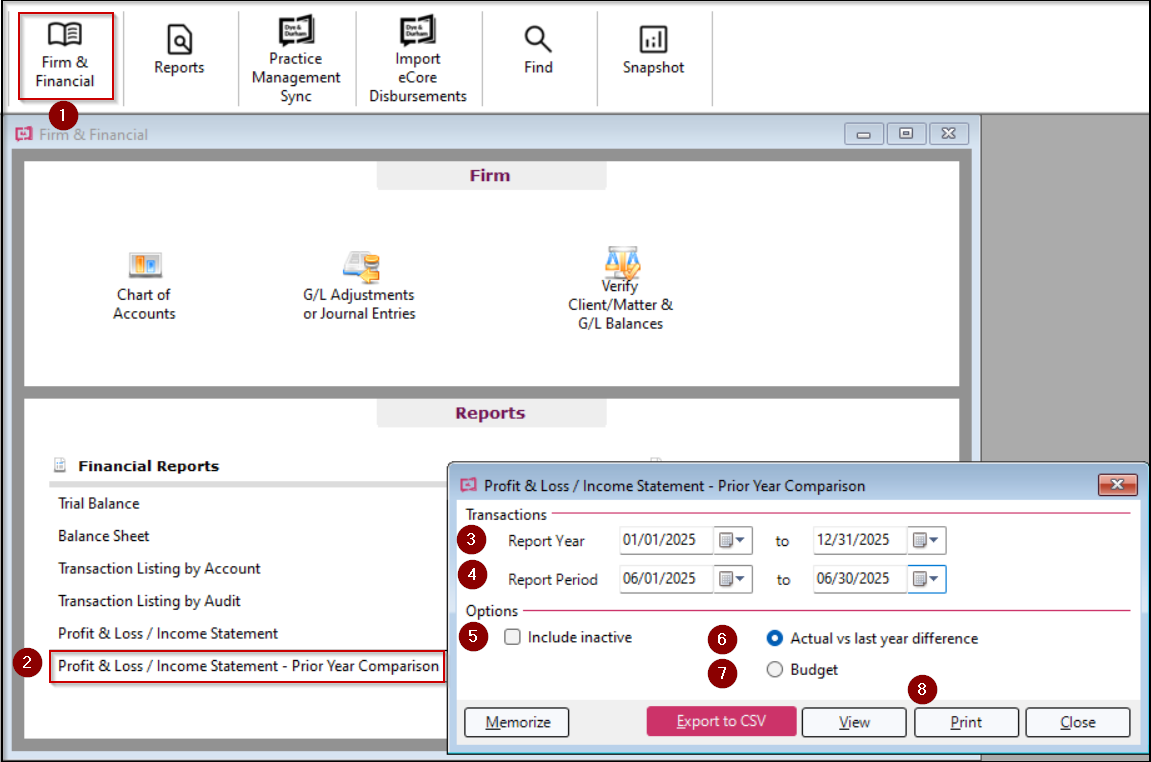Screen dimensions: 1151x762
Task: Select Actual vs last year difference
Action: (x=775, y=638)
